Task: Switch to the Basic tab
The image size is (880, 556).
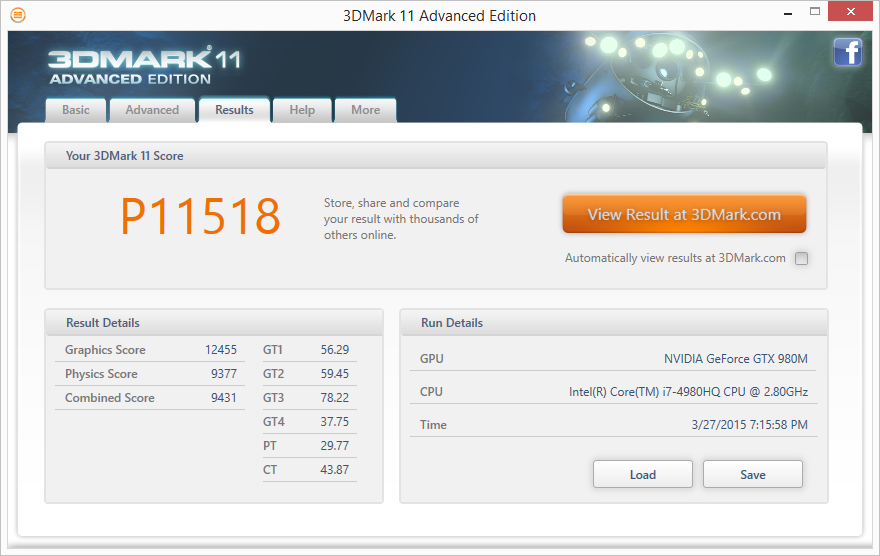Action: 76,110
